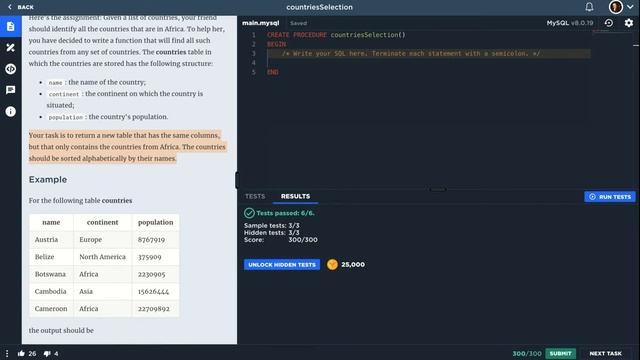Open the task description sidebar icon
Image resolution: width=640 pixels, height=360 pixels.
point(11,27)
